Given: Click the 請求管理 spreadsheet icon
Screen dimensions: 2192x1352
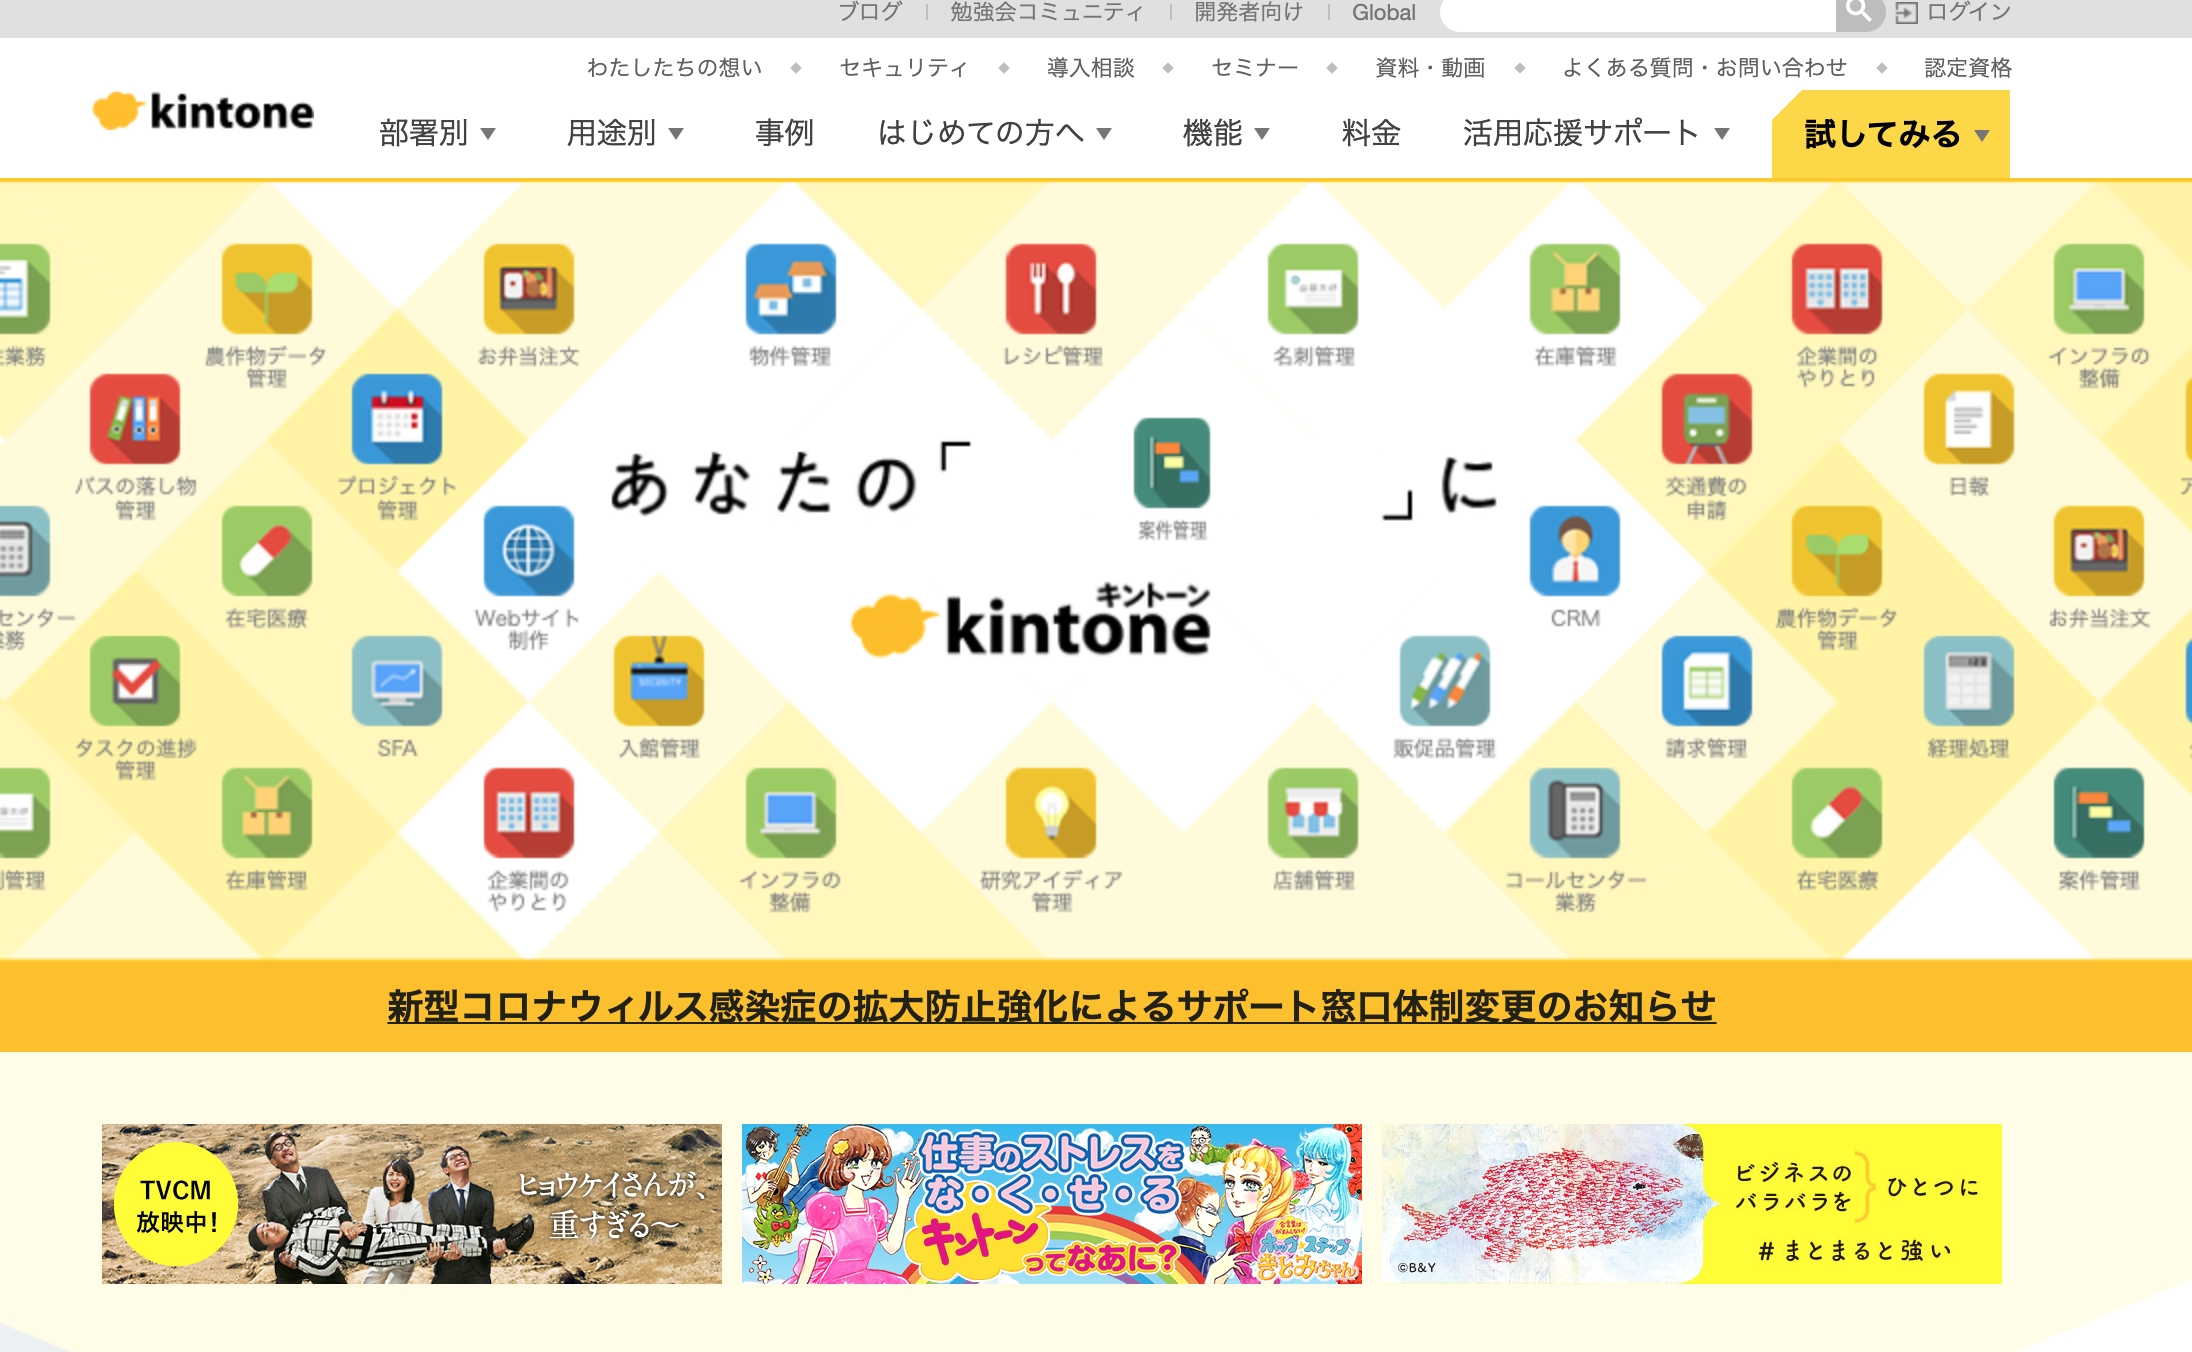Looking at the screenshot, I should (1707, 681).
